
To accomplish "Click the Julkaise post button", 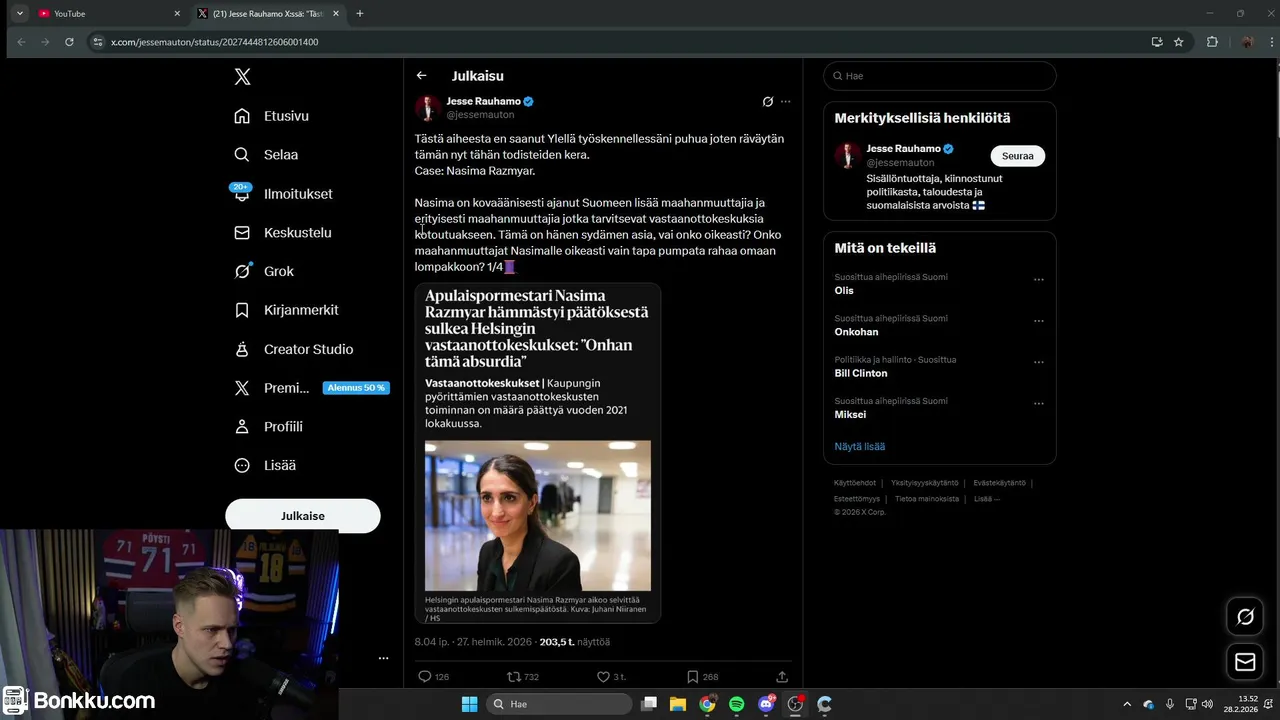I will [x=303, y=516].
